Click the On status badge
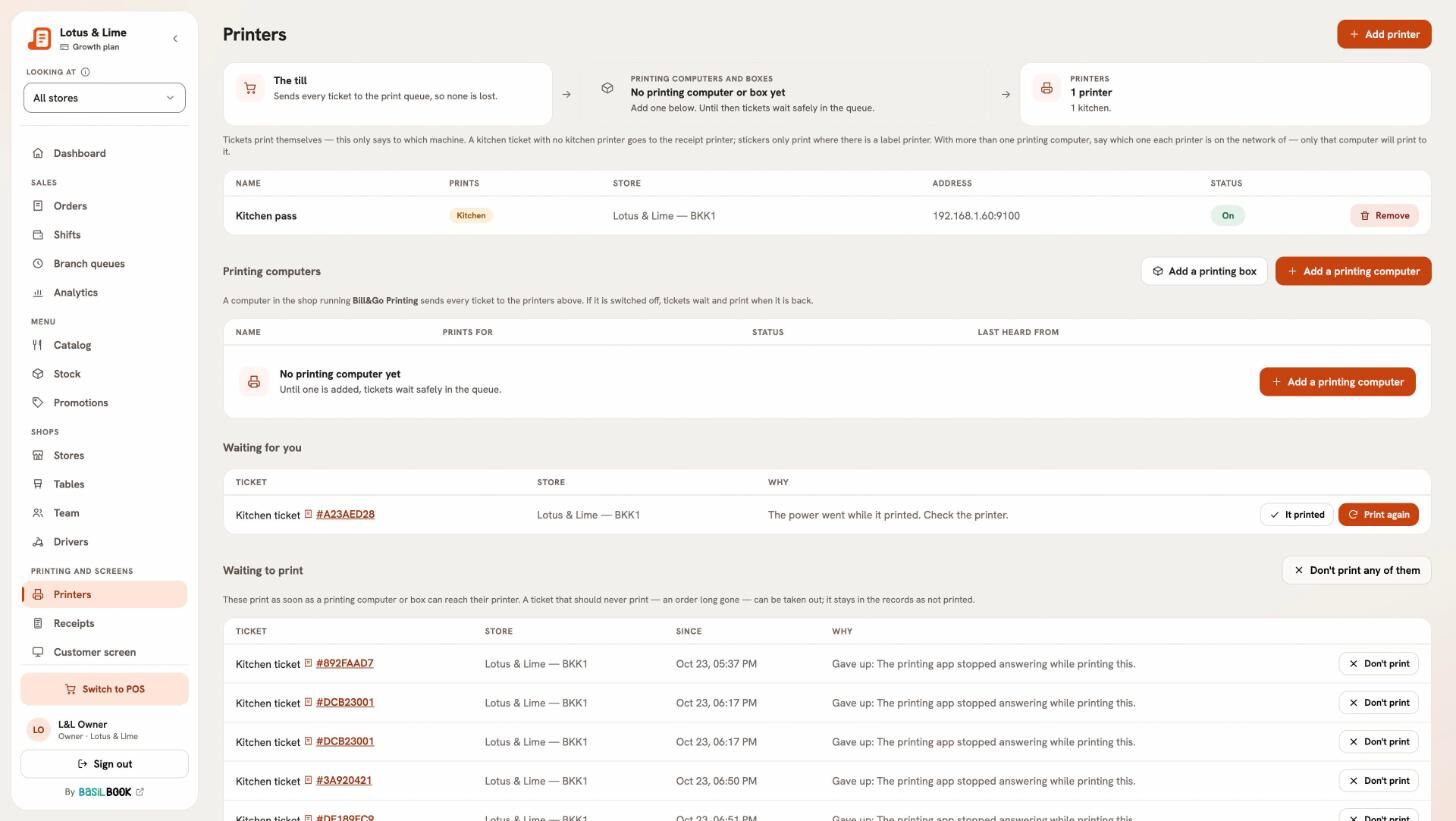The image size is (1456, 821). [1227, 216]
